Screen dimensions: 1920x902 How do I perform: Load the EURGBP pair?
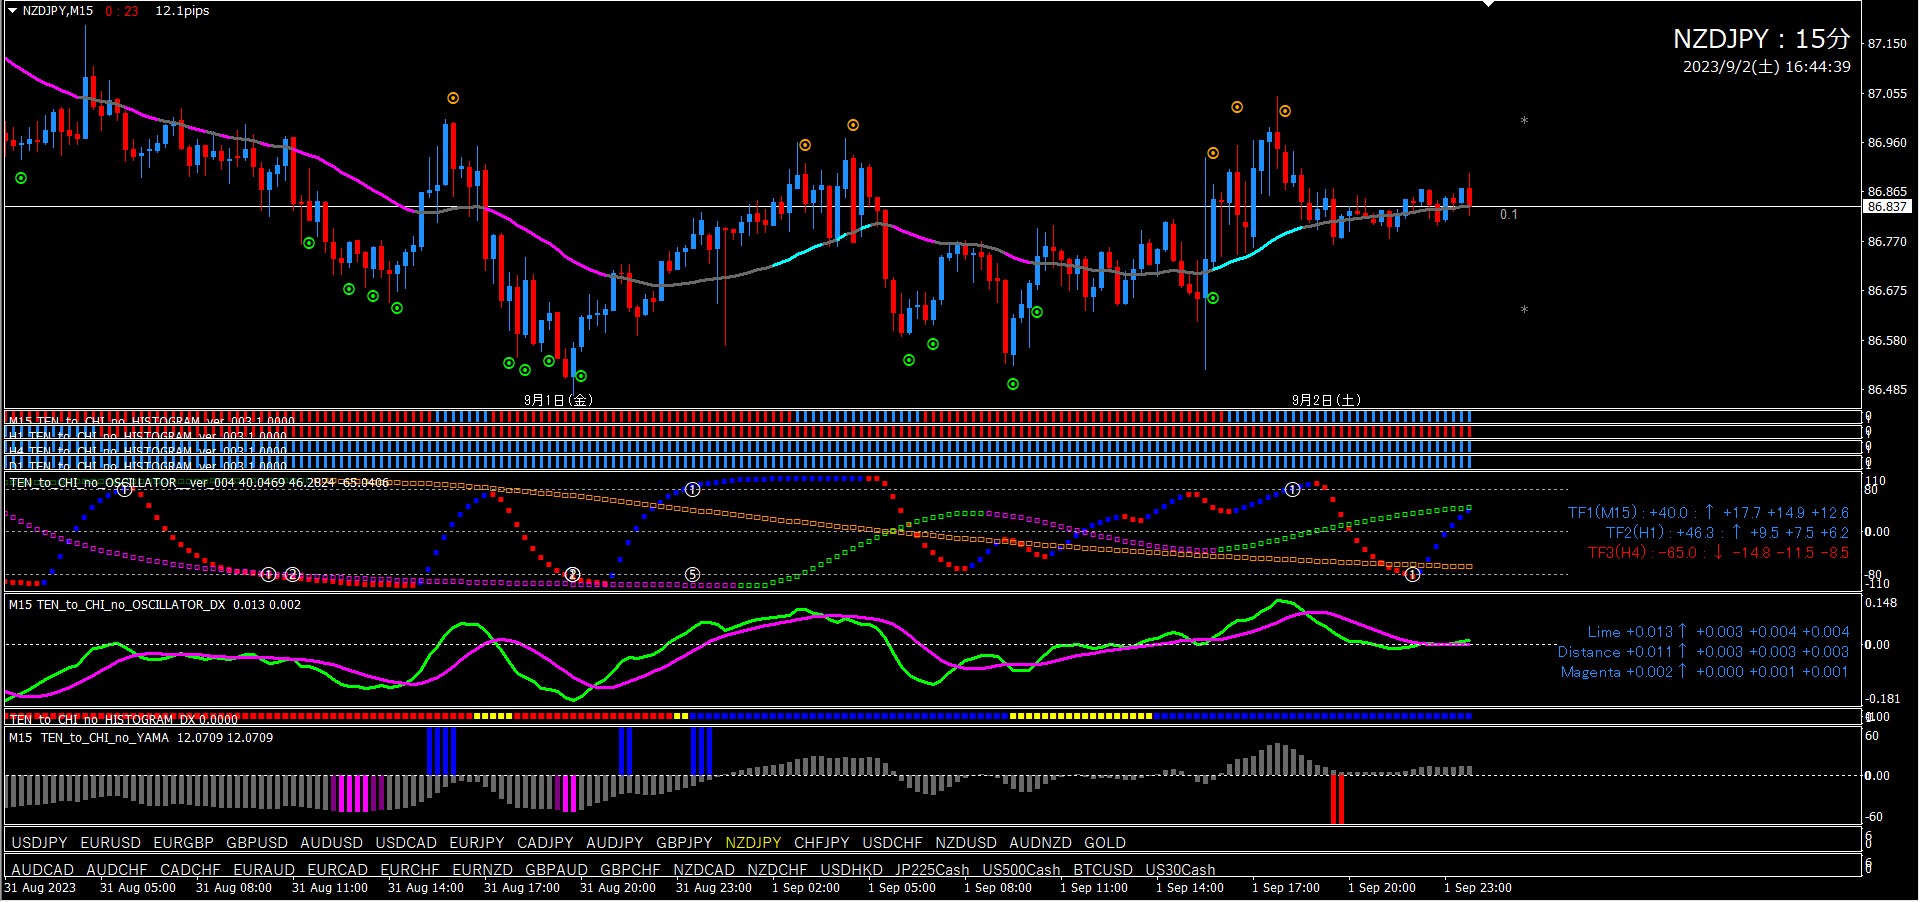pyautogui.click(x=183, y=843)
